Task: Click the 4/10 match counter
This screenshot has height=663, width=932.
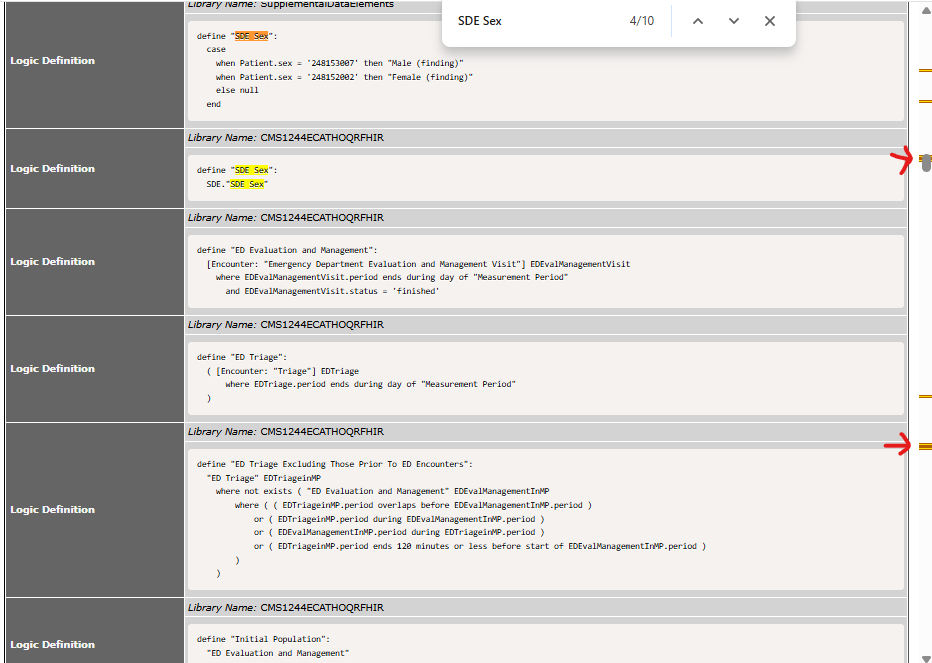Action: coord(642,21)
